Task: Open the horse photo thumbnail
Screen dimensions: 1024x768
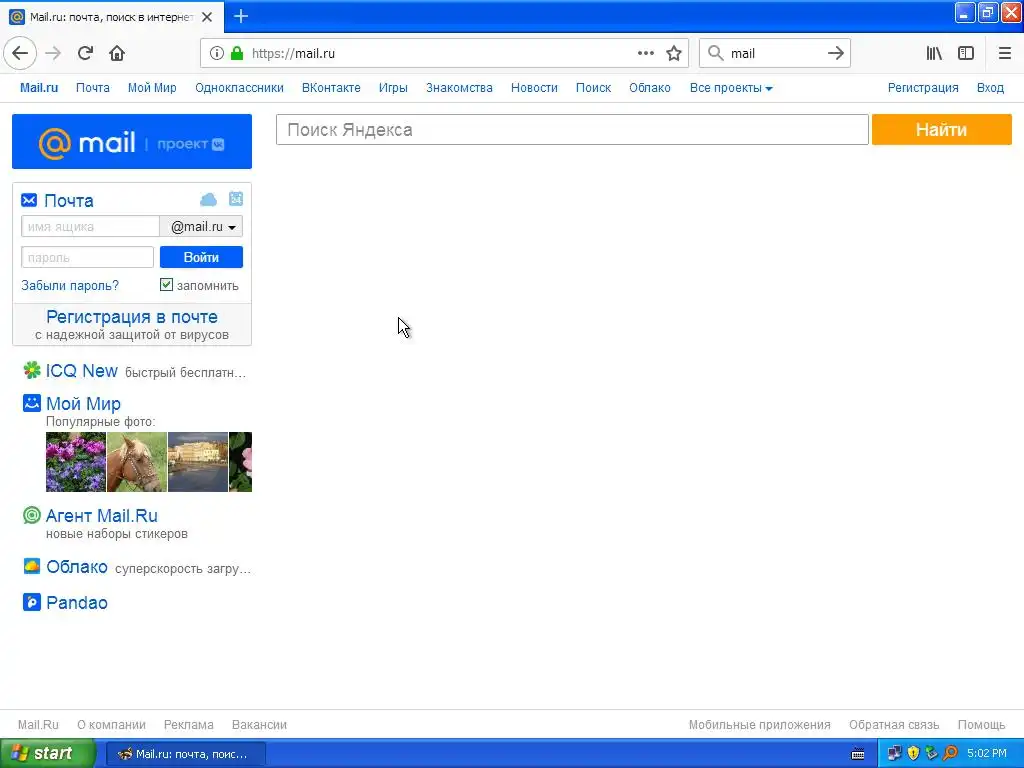Action: [136, 462]
